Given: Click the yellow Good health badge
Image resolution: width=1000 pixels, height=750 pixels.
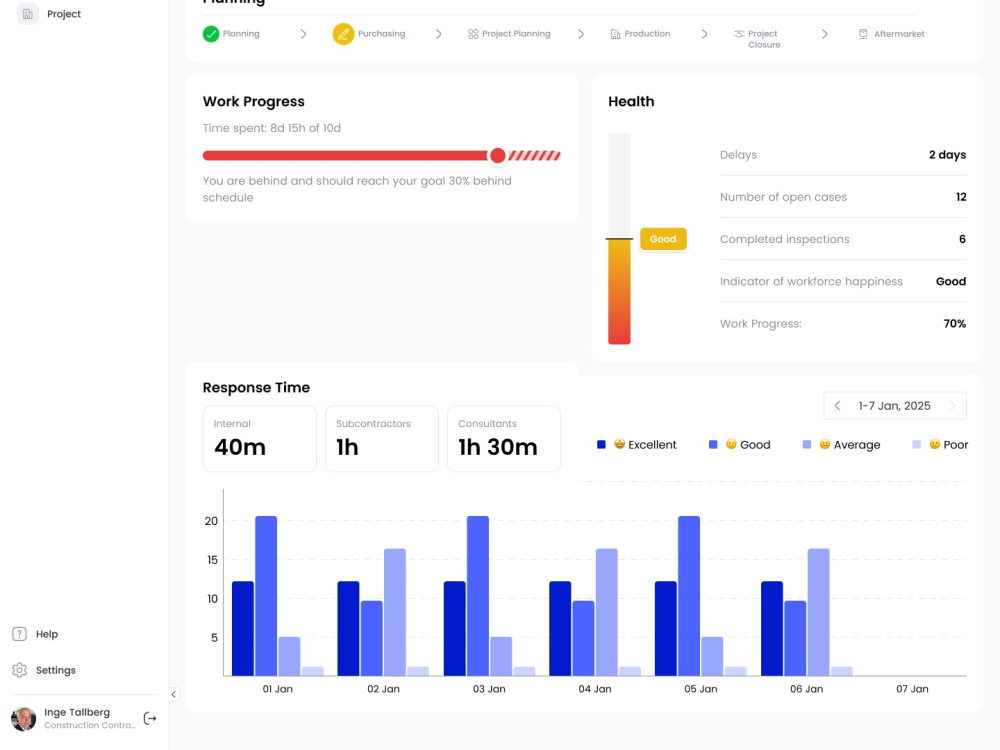Looking at the screenshot, I should 663,239.
